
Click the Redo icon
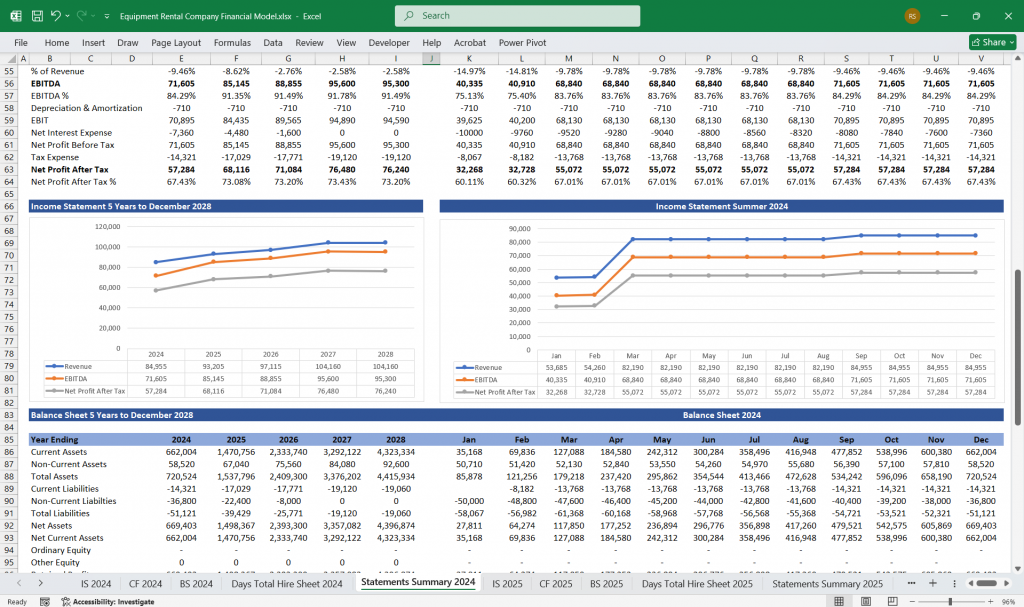84,15
